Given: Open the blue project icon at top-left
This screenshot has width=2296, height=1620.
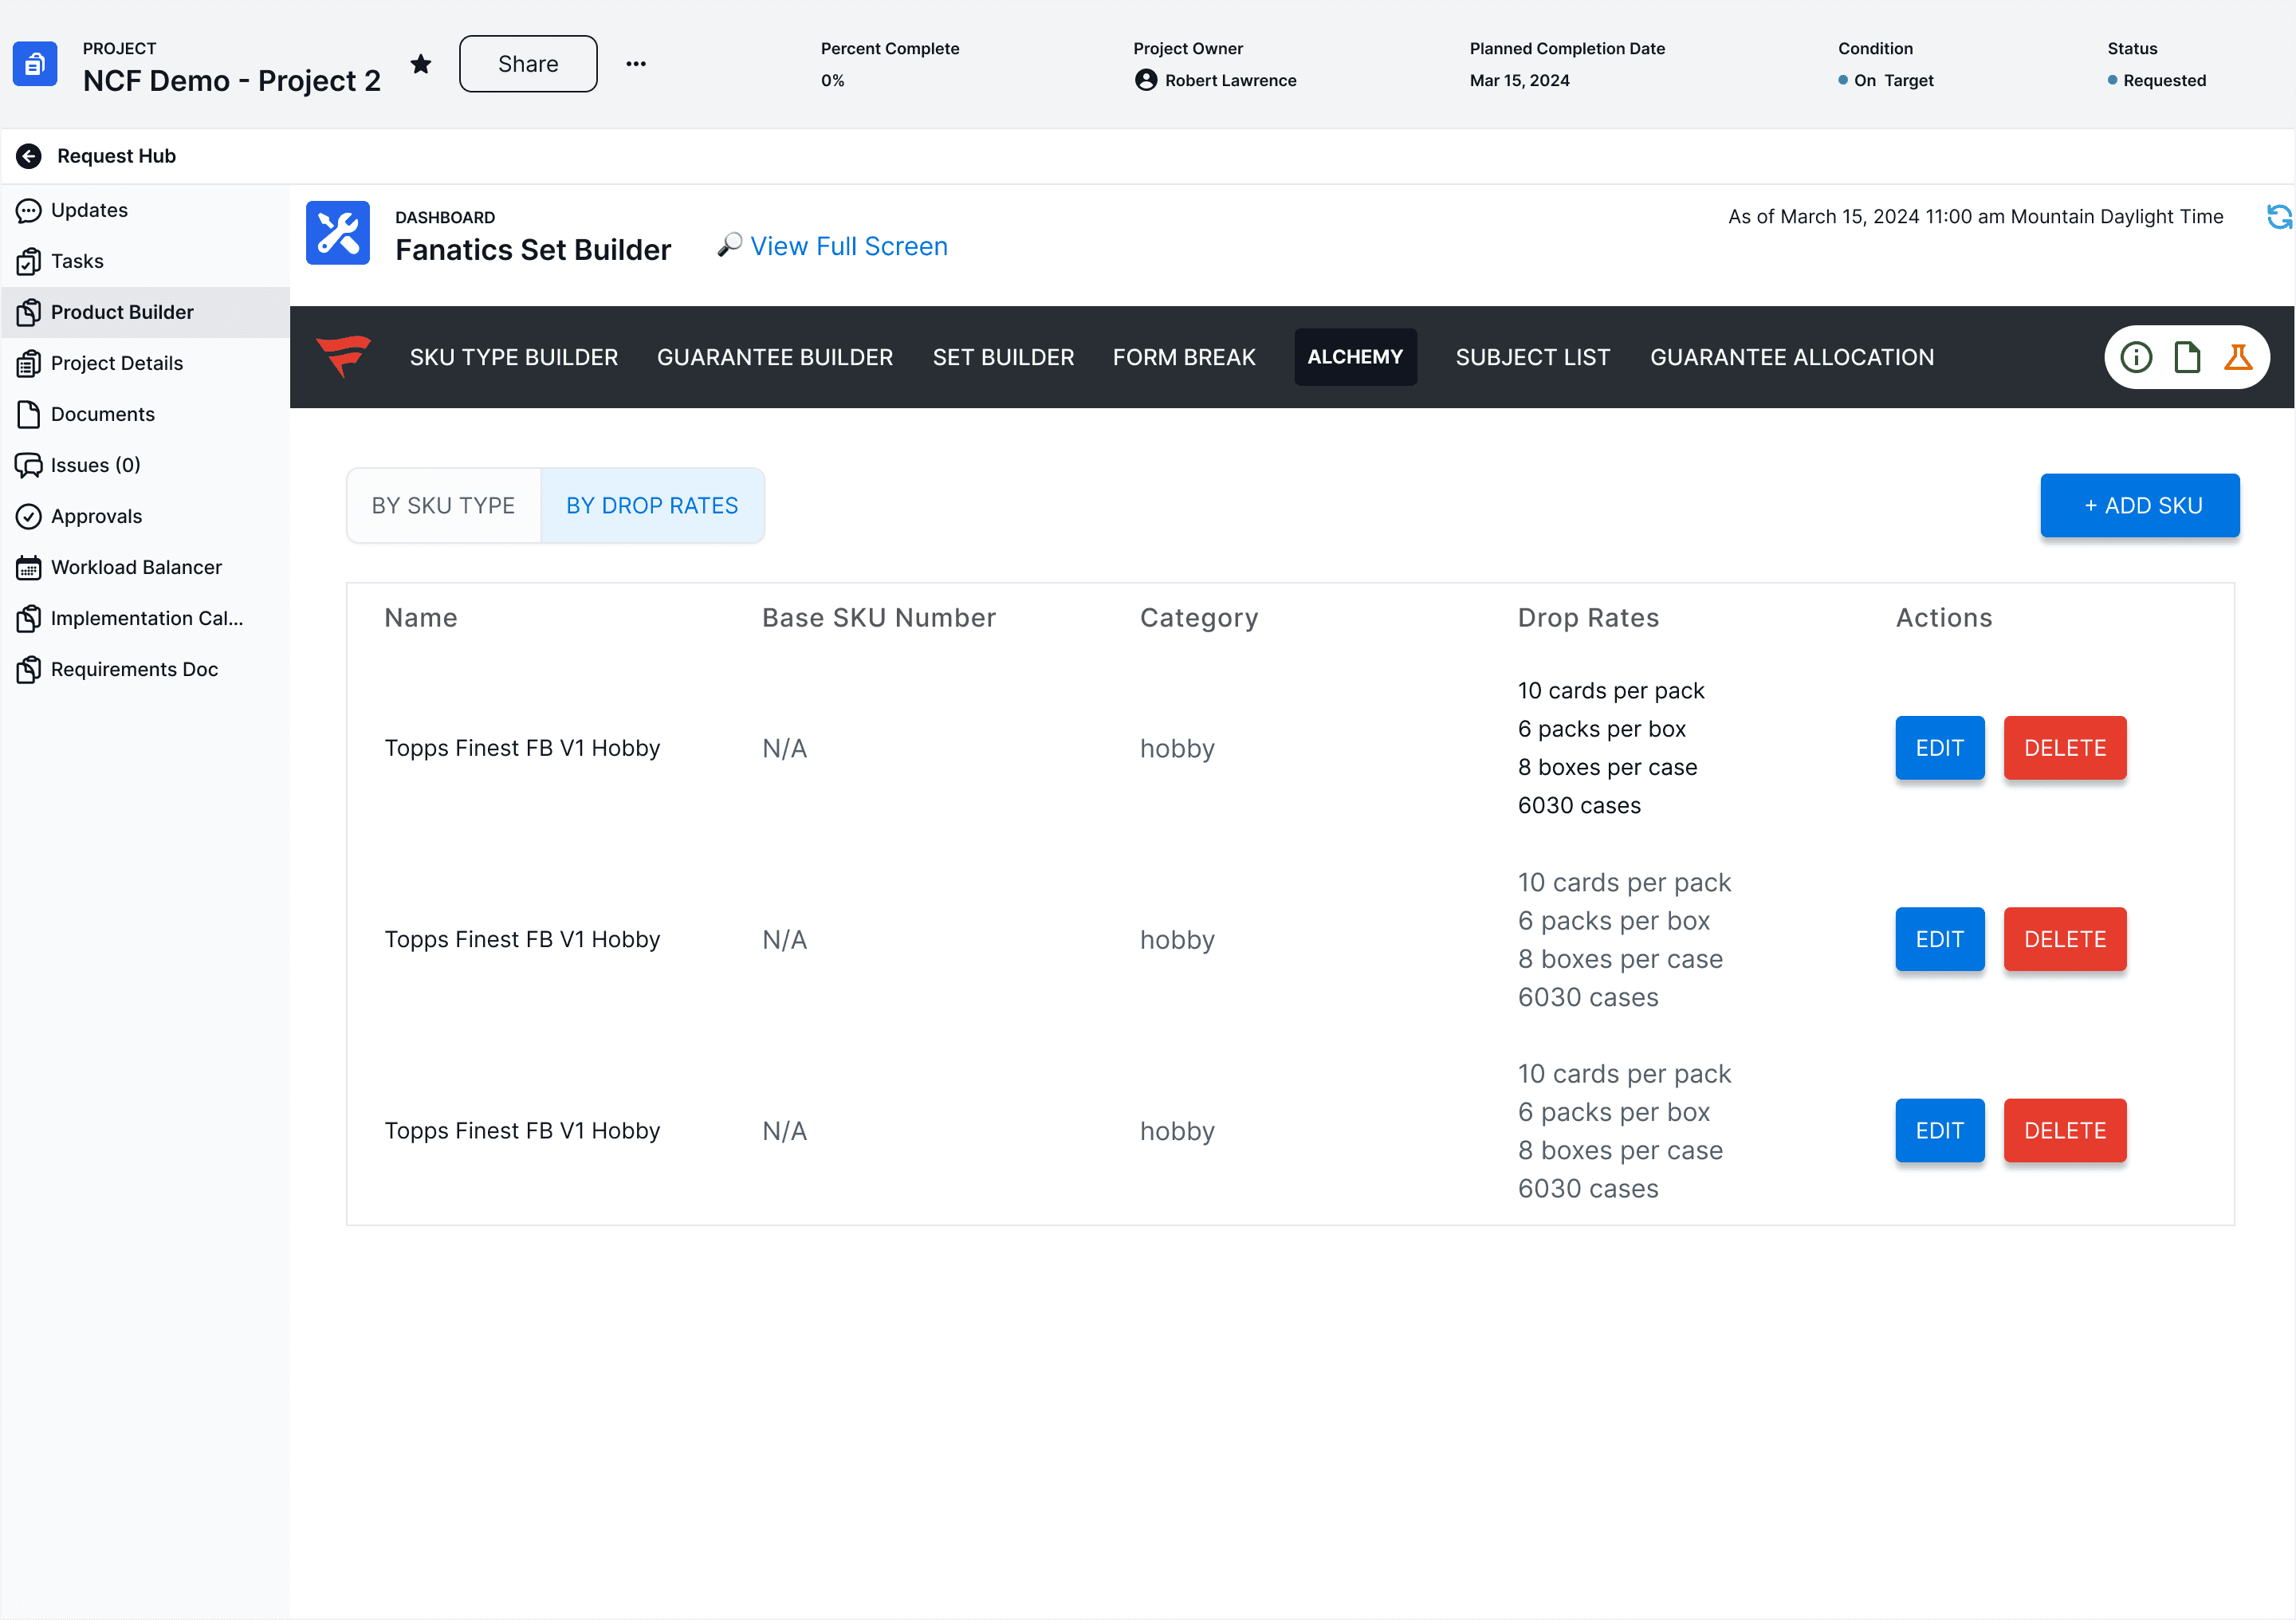Looking at the screenshot, I should (35, 64).
